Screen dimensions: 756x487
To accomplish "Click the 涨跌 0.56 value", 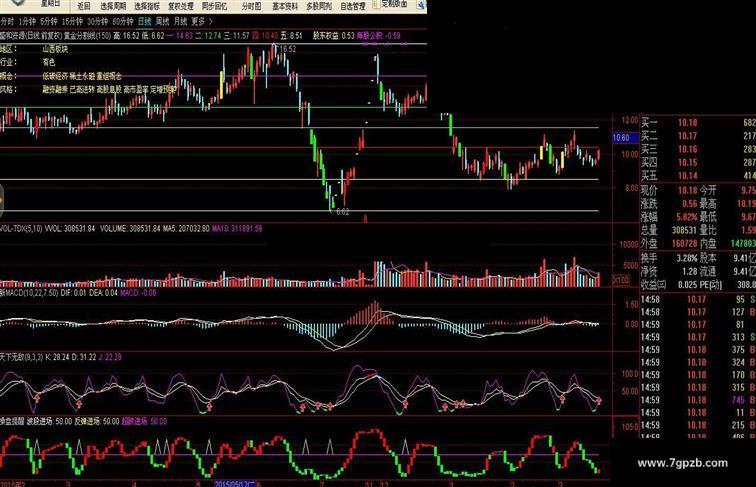I will pyautogui.click(x=689, y=204).
